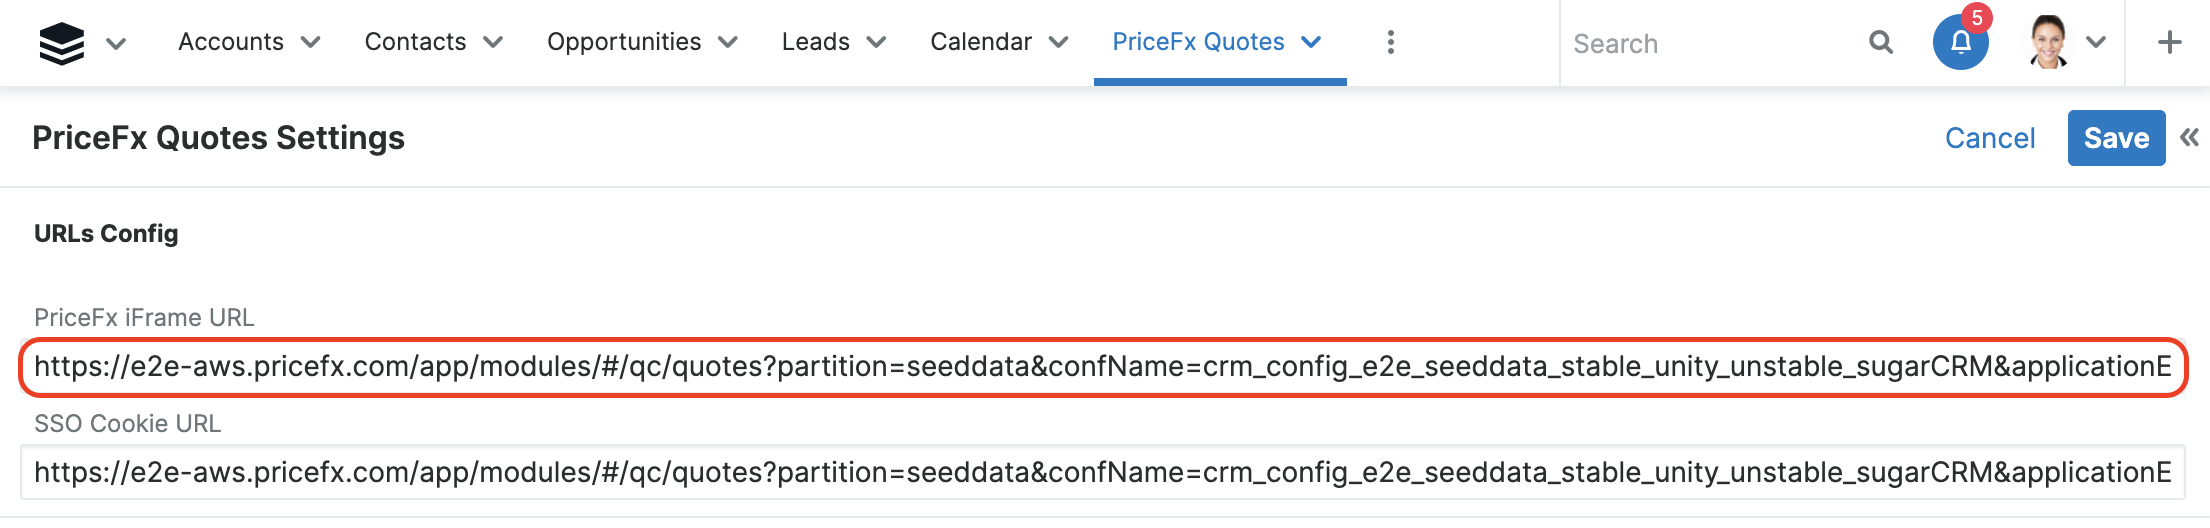Click the quick create plus icon
The width and height of the screenshot is (2210, 528).
2169,43
